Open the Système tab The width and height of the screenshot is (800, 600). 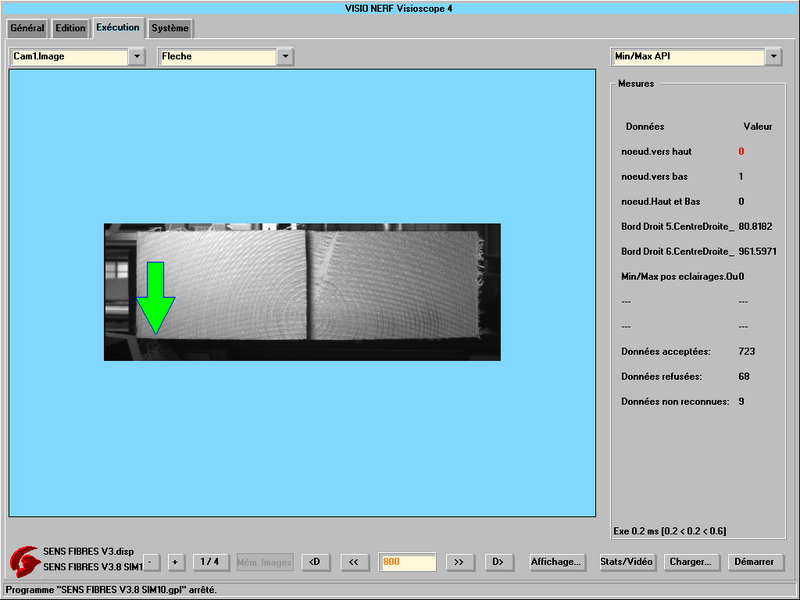click(x=170, y=28)
